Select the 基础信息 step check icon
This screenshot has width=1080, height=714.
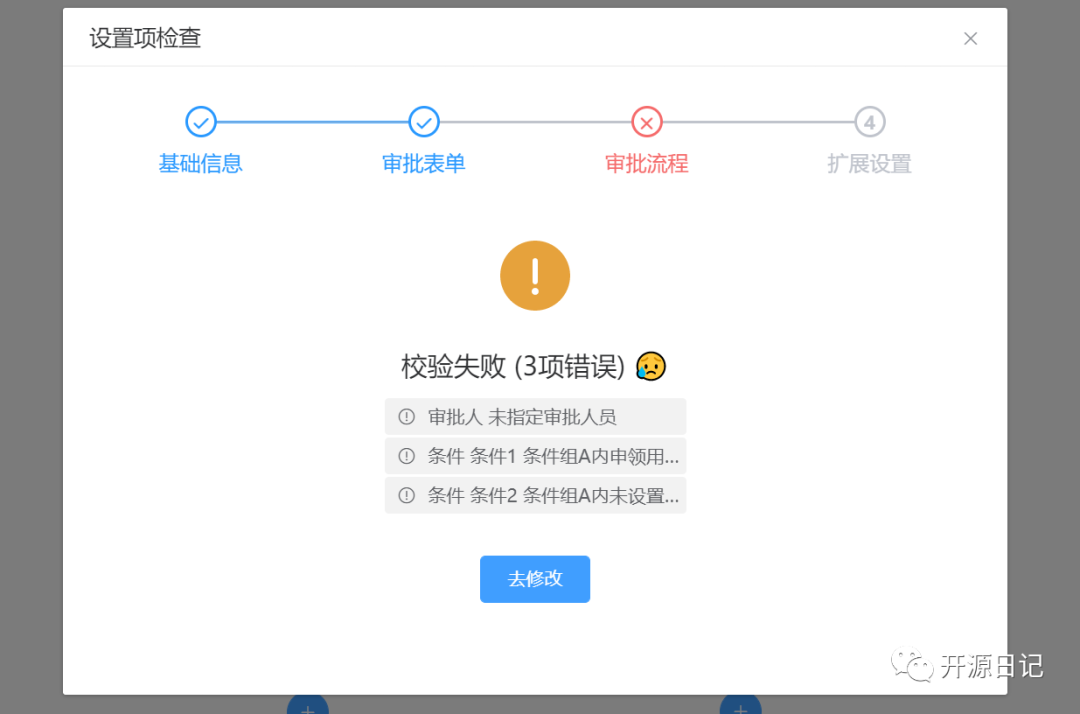pyautogui.click(x=200, y=122)
